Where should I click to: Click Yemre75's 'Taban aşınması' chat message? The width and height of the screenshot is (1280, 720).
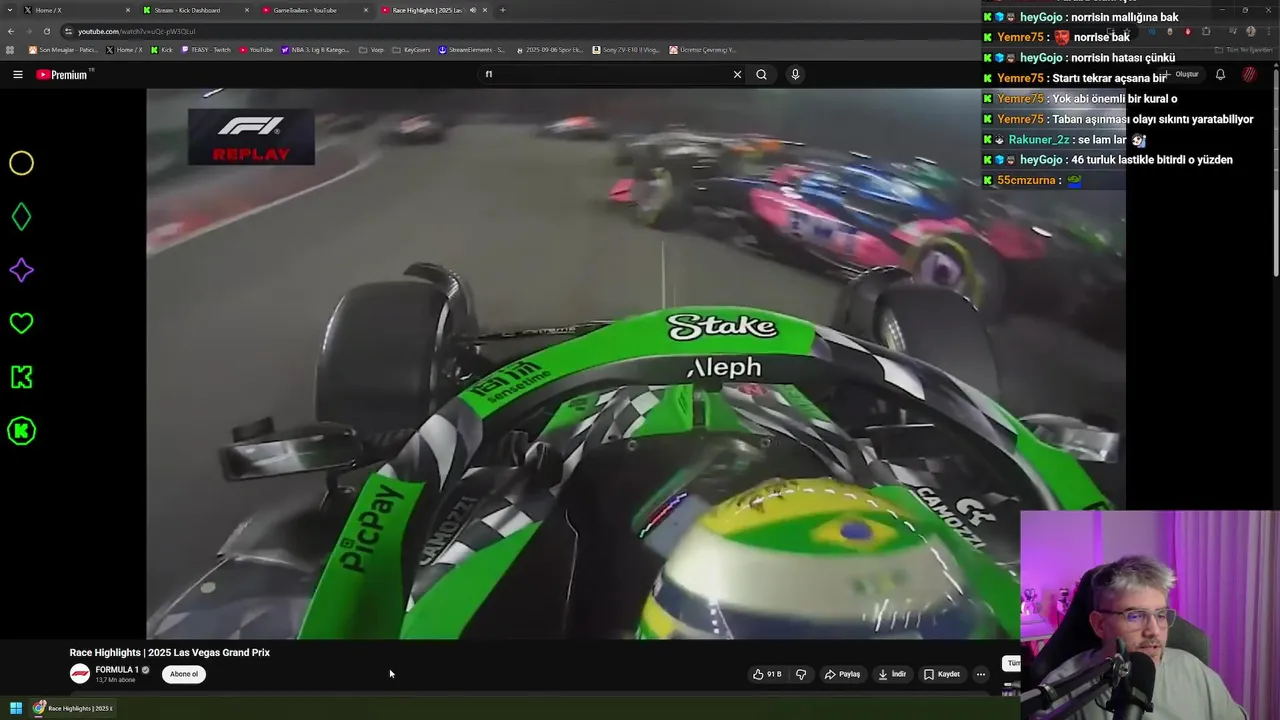click(1151, 119)
